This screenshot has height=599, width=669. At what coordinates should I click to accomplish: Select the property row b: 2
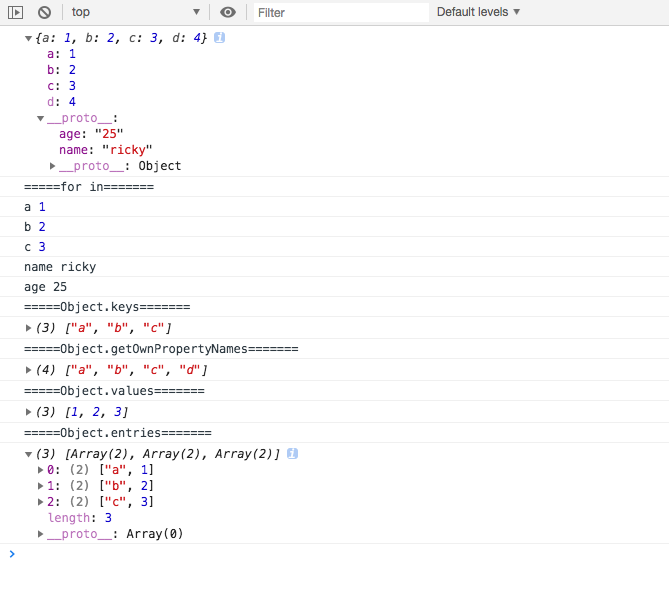tap(61, 70)
